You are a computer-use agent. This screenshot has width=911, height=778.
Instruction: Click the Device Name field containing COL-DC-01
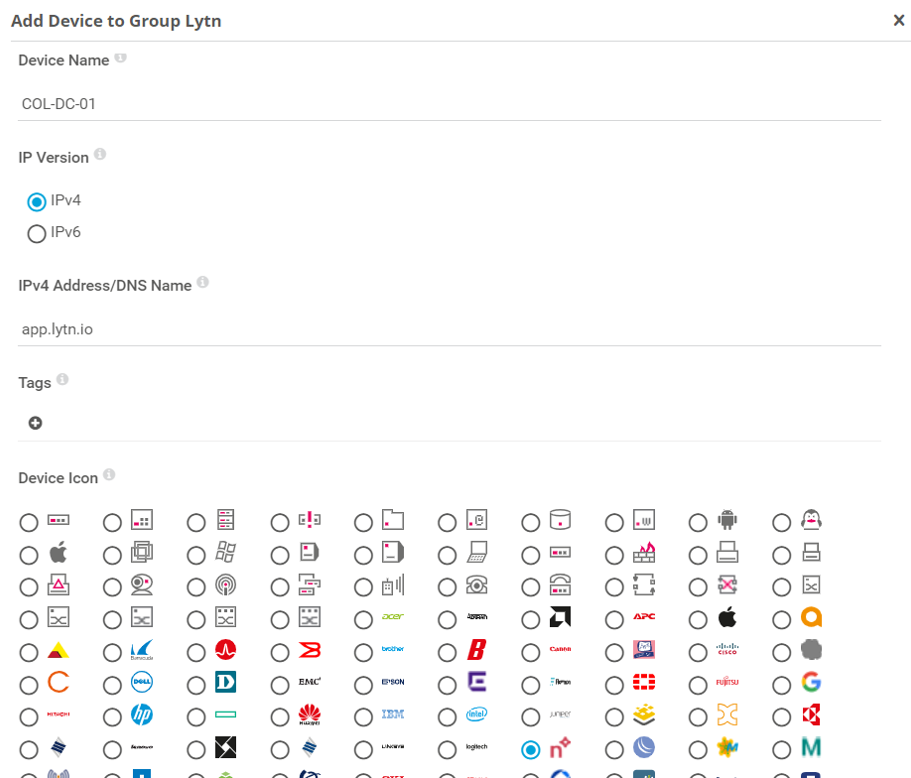pos(449,103)
